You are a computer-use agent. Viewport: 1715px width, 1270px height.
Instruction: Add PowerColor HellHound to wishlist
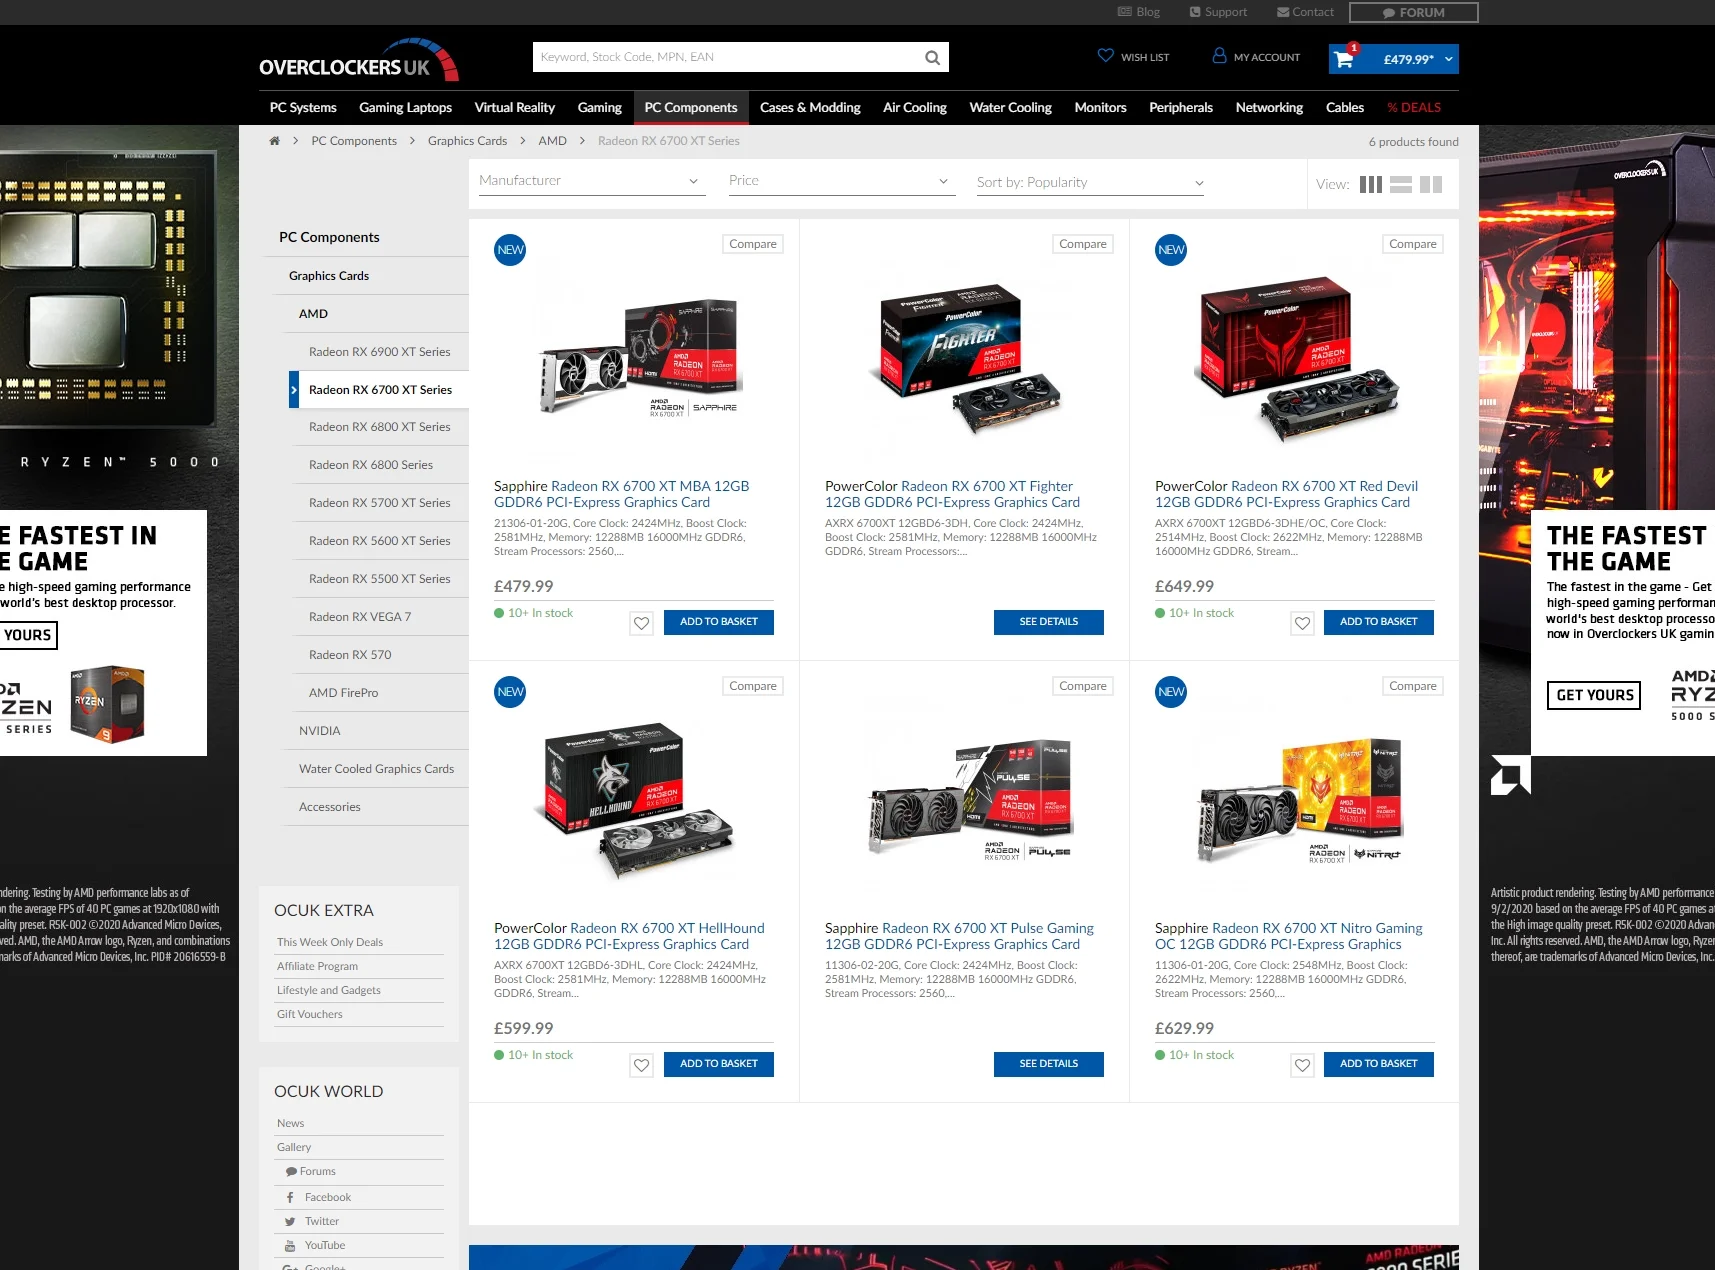pos(642,1065)
